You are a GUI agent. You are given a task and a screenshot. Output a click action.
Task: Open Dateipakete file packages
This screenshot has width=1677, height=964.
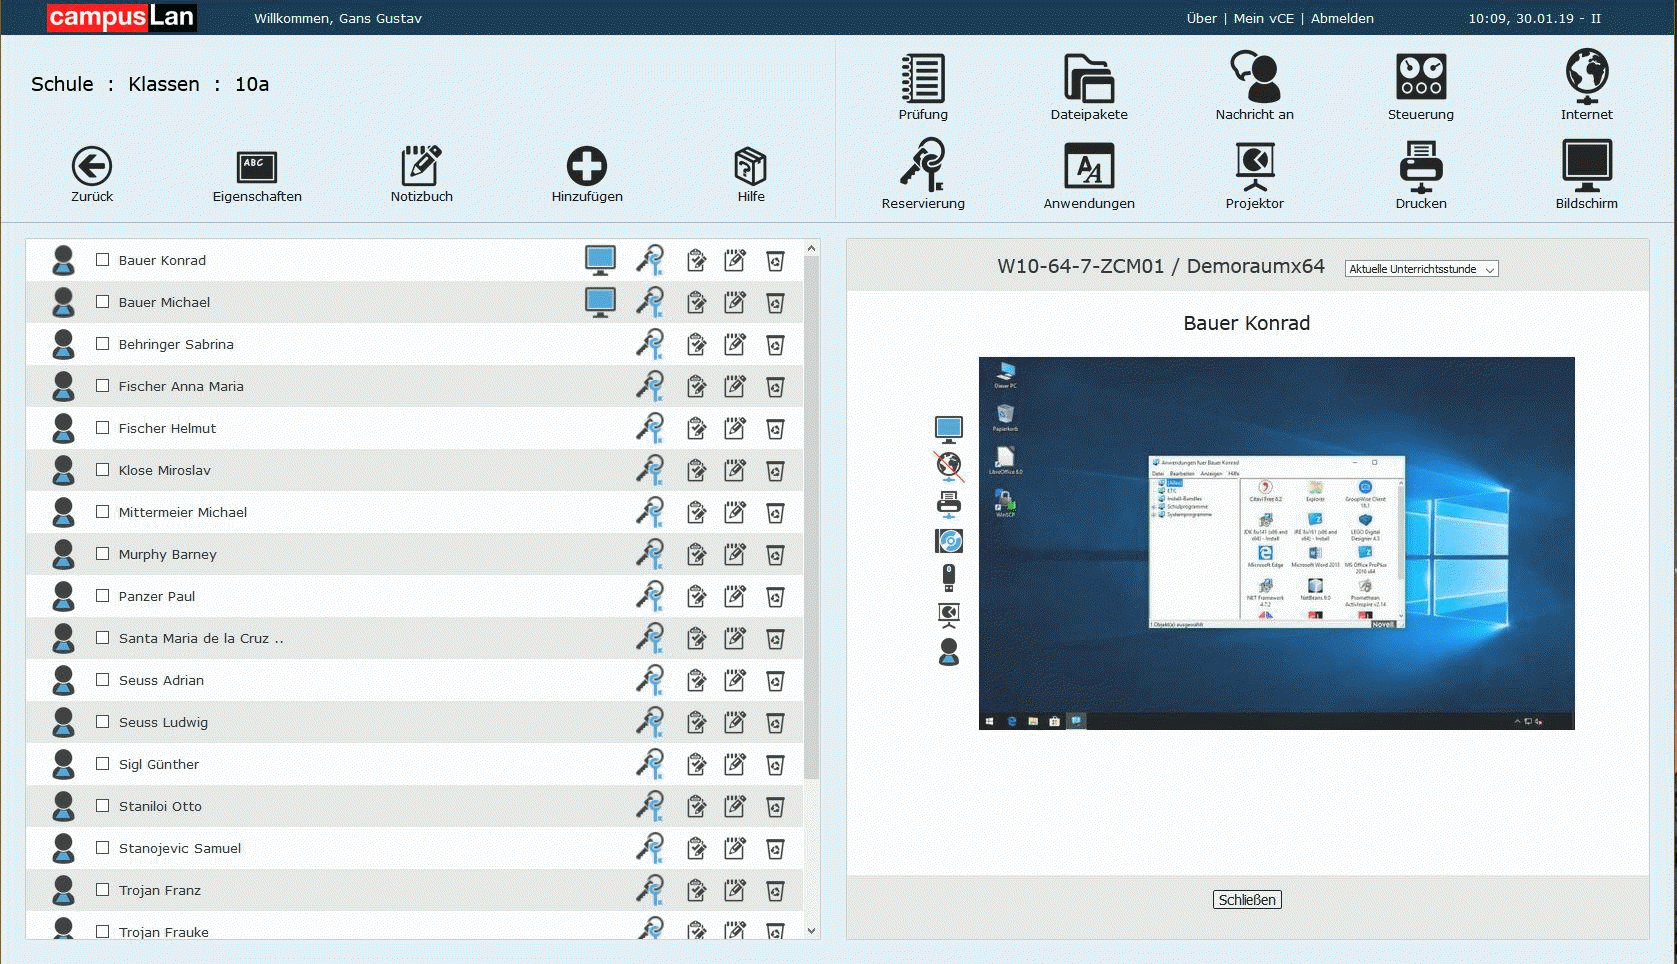(x=1088, y=79)
